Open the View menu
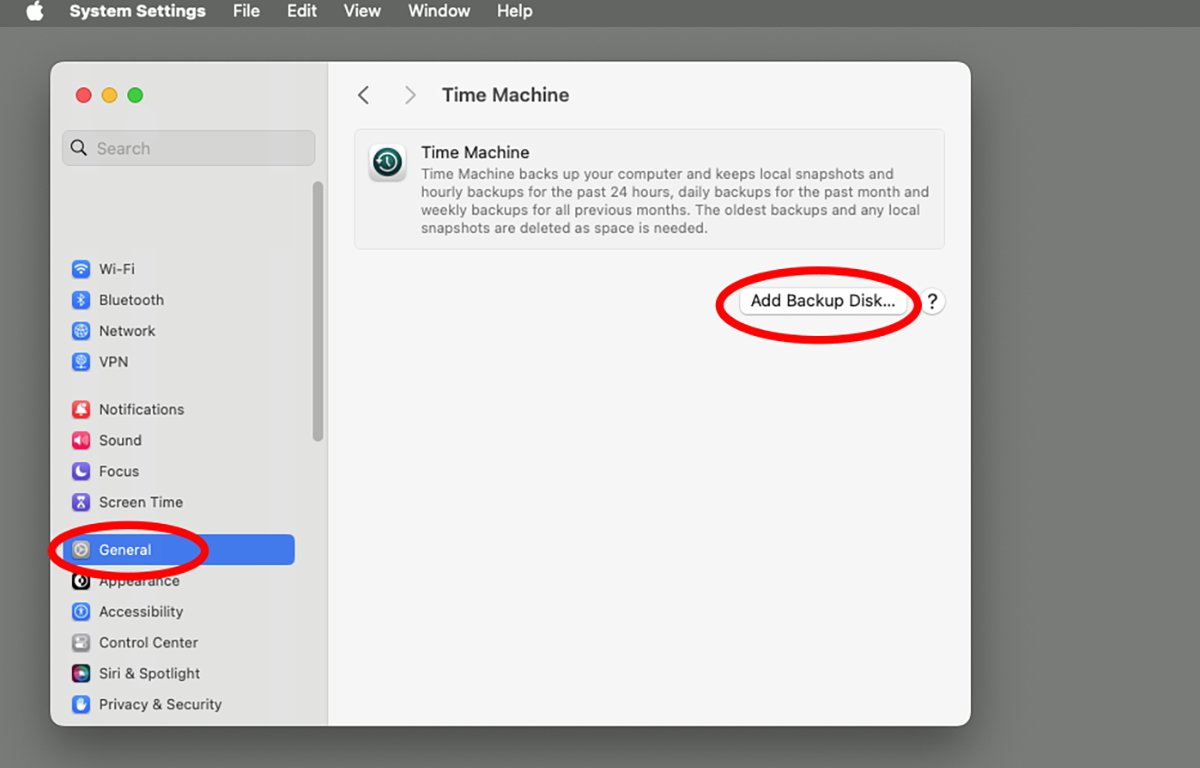This screenshot has width=1200, height=768. click(362, 11)
